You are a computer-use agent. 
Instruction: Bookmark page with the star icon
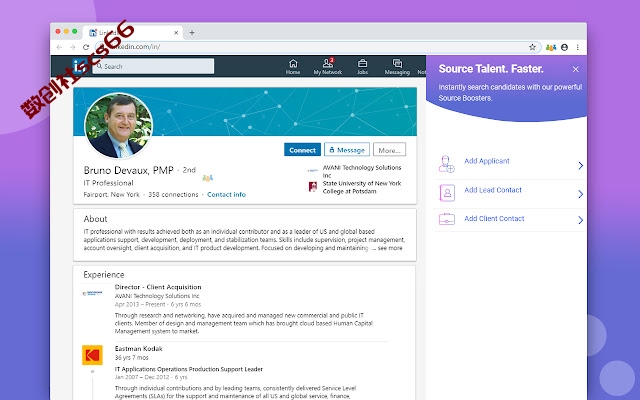point(532,47)
